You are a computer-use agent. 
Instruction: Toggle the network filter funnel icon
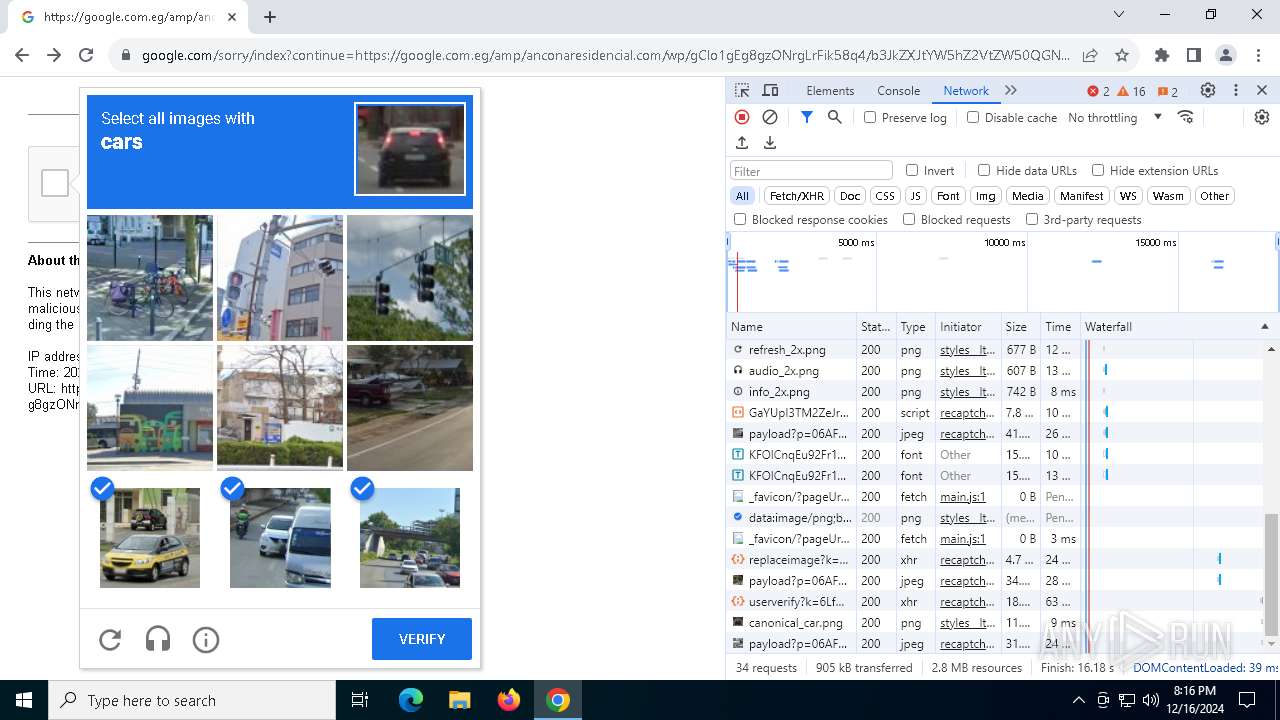[x=807, y=117]
